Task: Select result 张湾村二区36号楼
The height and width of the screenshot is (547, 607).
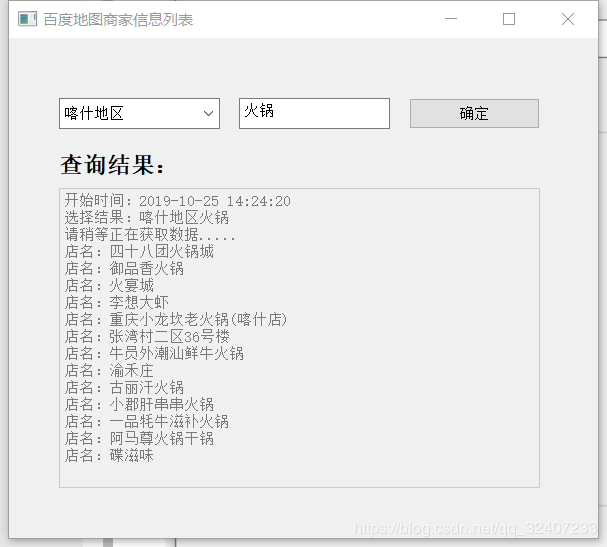Action: click(x=147, y=337)
